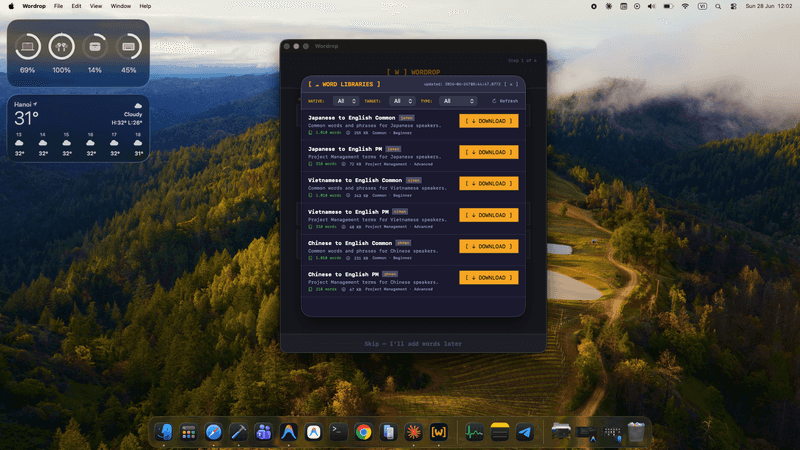The image size is (800, 450).
Task: Click the Hanoi weather widget
Action: (x=78, y=129)
